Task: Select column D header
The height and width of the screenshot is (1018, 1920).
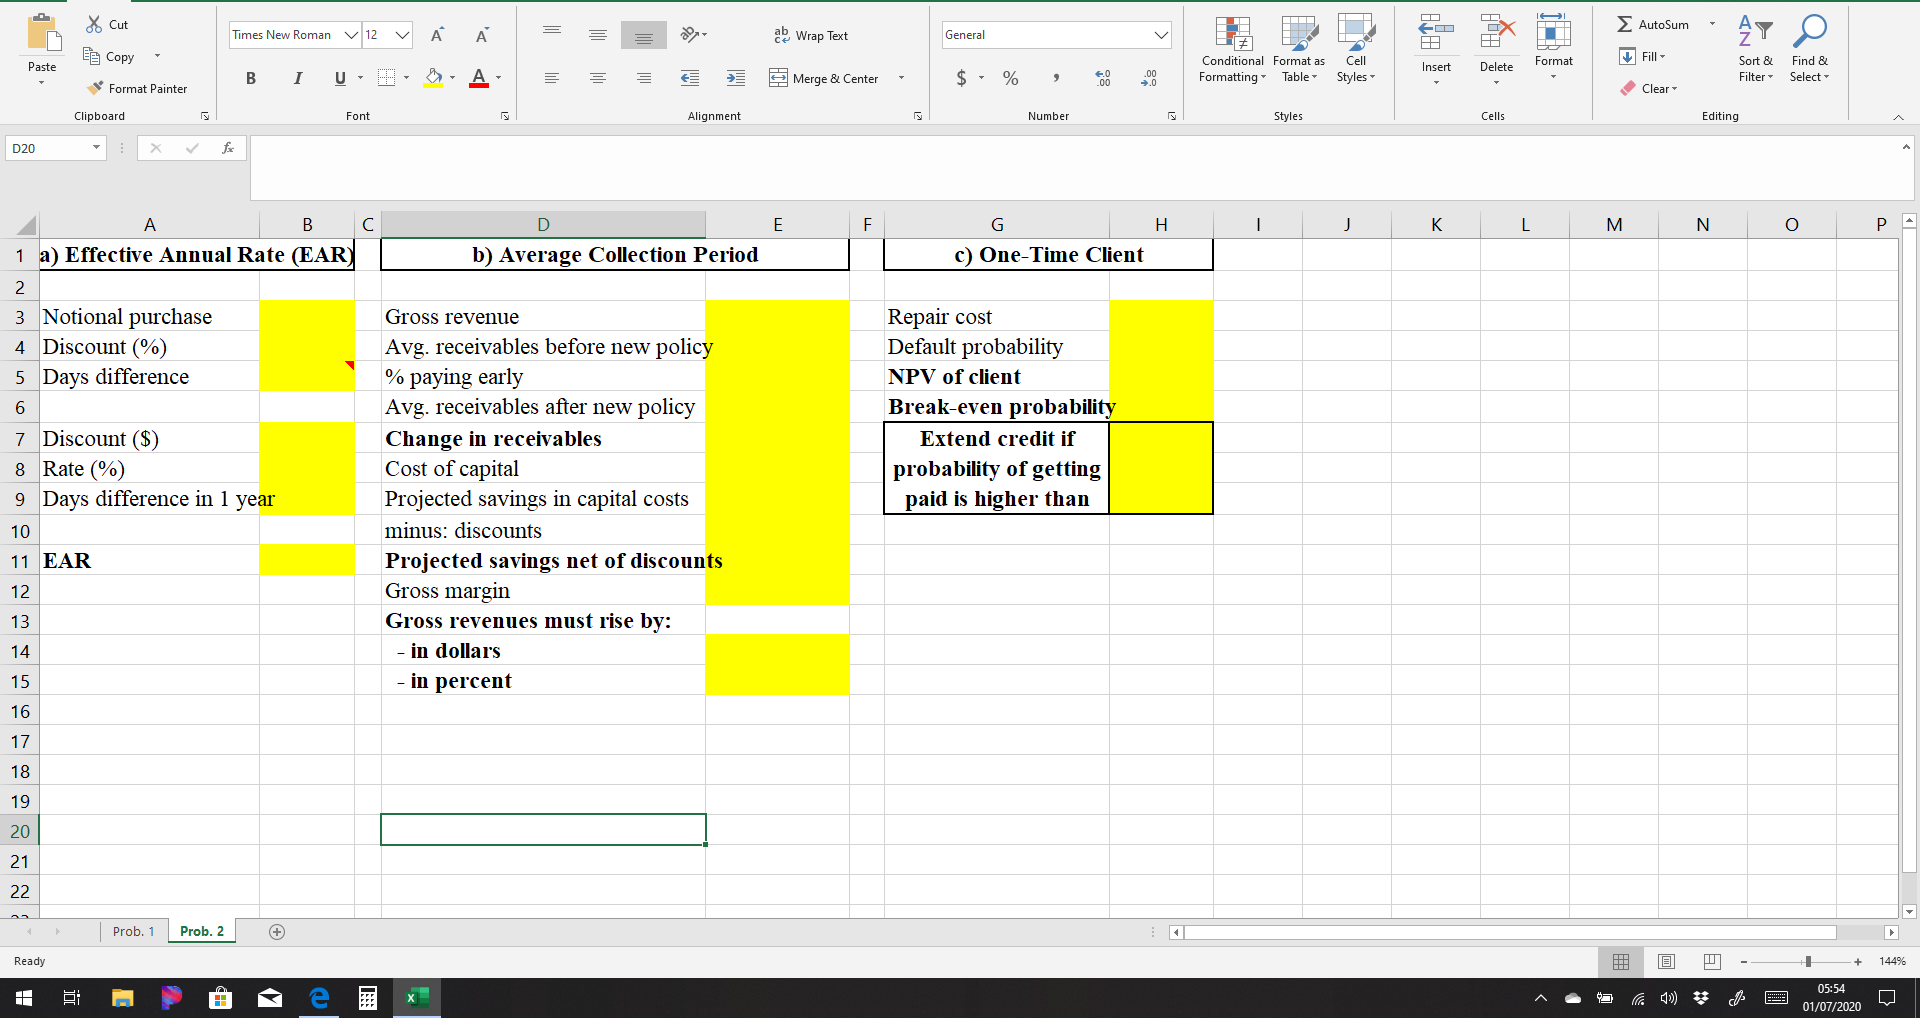Action: 543,225
